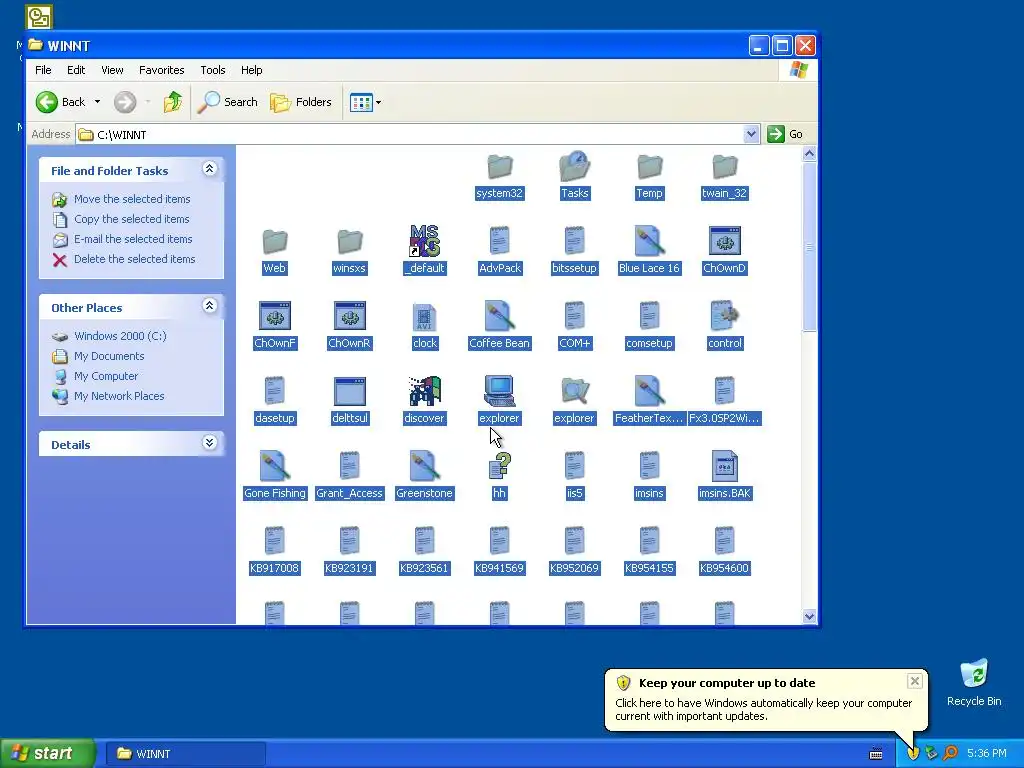Go back with the Back button

[61, 102]
